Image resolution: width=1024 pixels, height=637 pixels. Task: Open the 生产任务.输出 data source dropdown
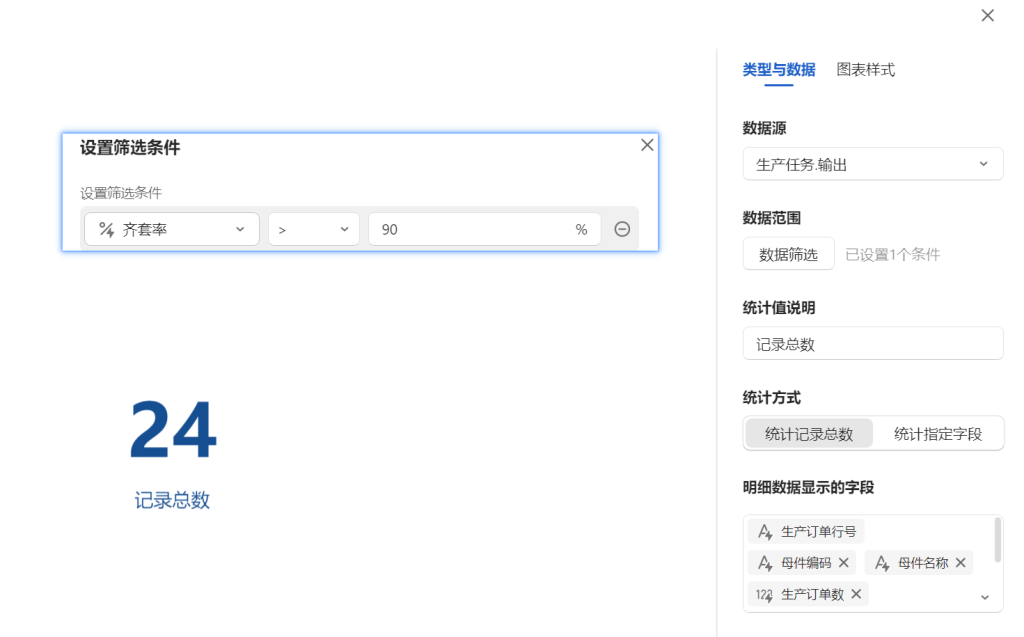tap(872, 164)
